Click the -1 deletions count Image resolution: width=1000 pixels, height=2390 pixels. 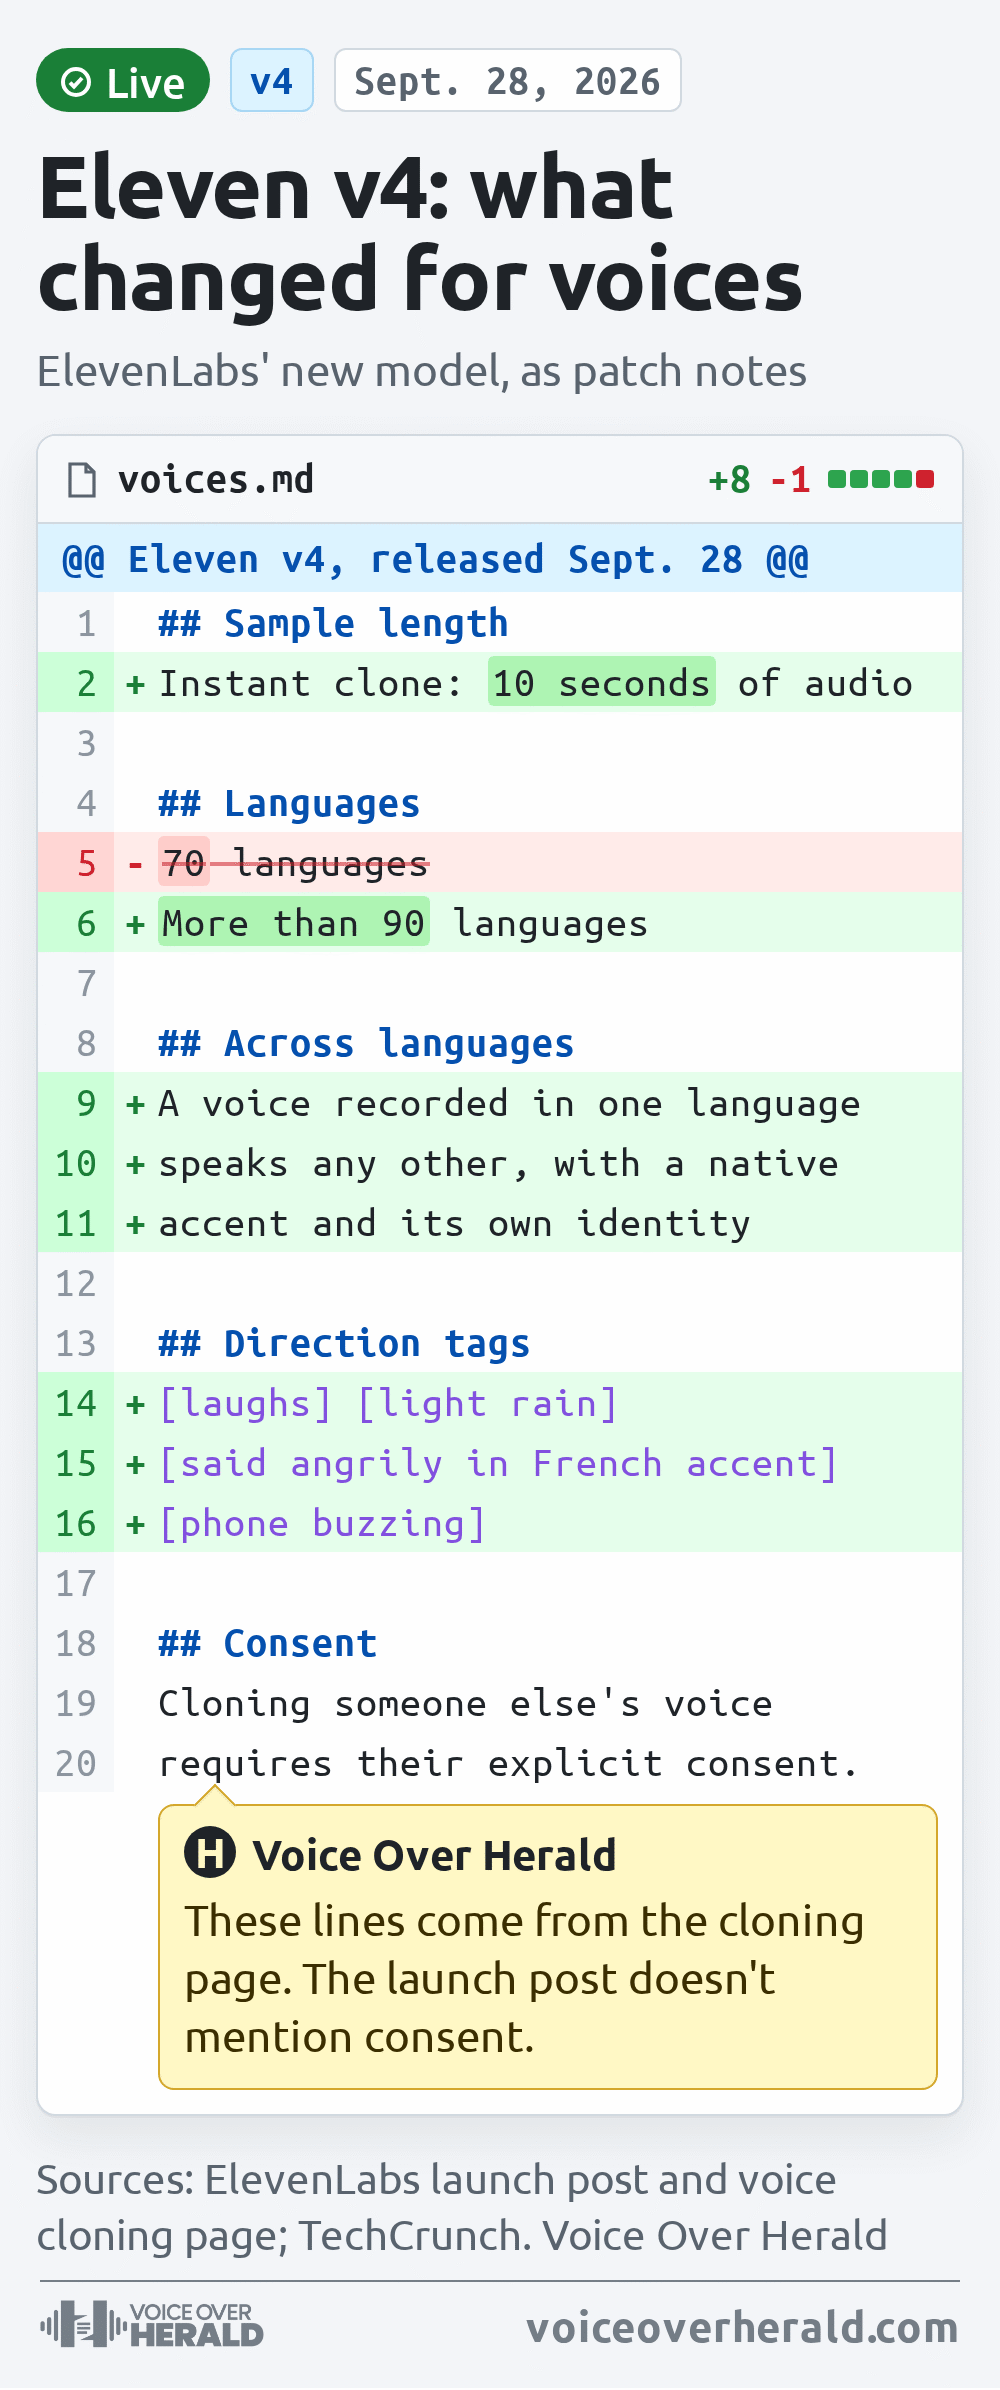[790, 480]
